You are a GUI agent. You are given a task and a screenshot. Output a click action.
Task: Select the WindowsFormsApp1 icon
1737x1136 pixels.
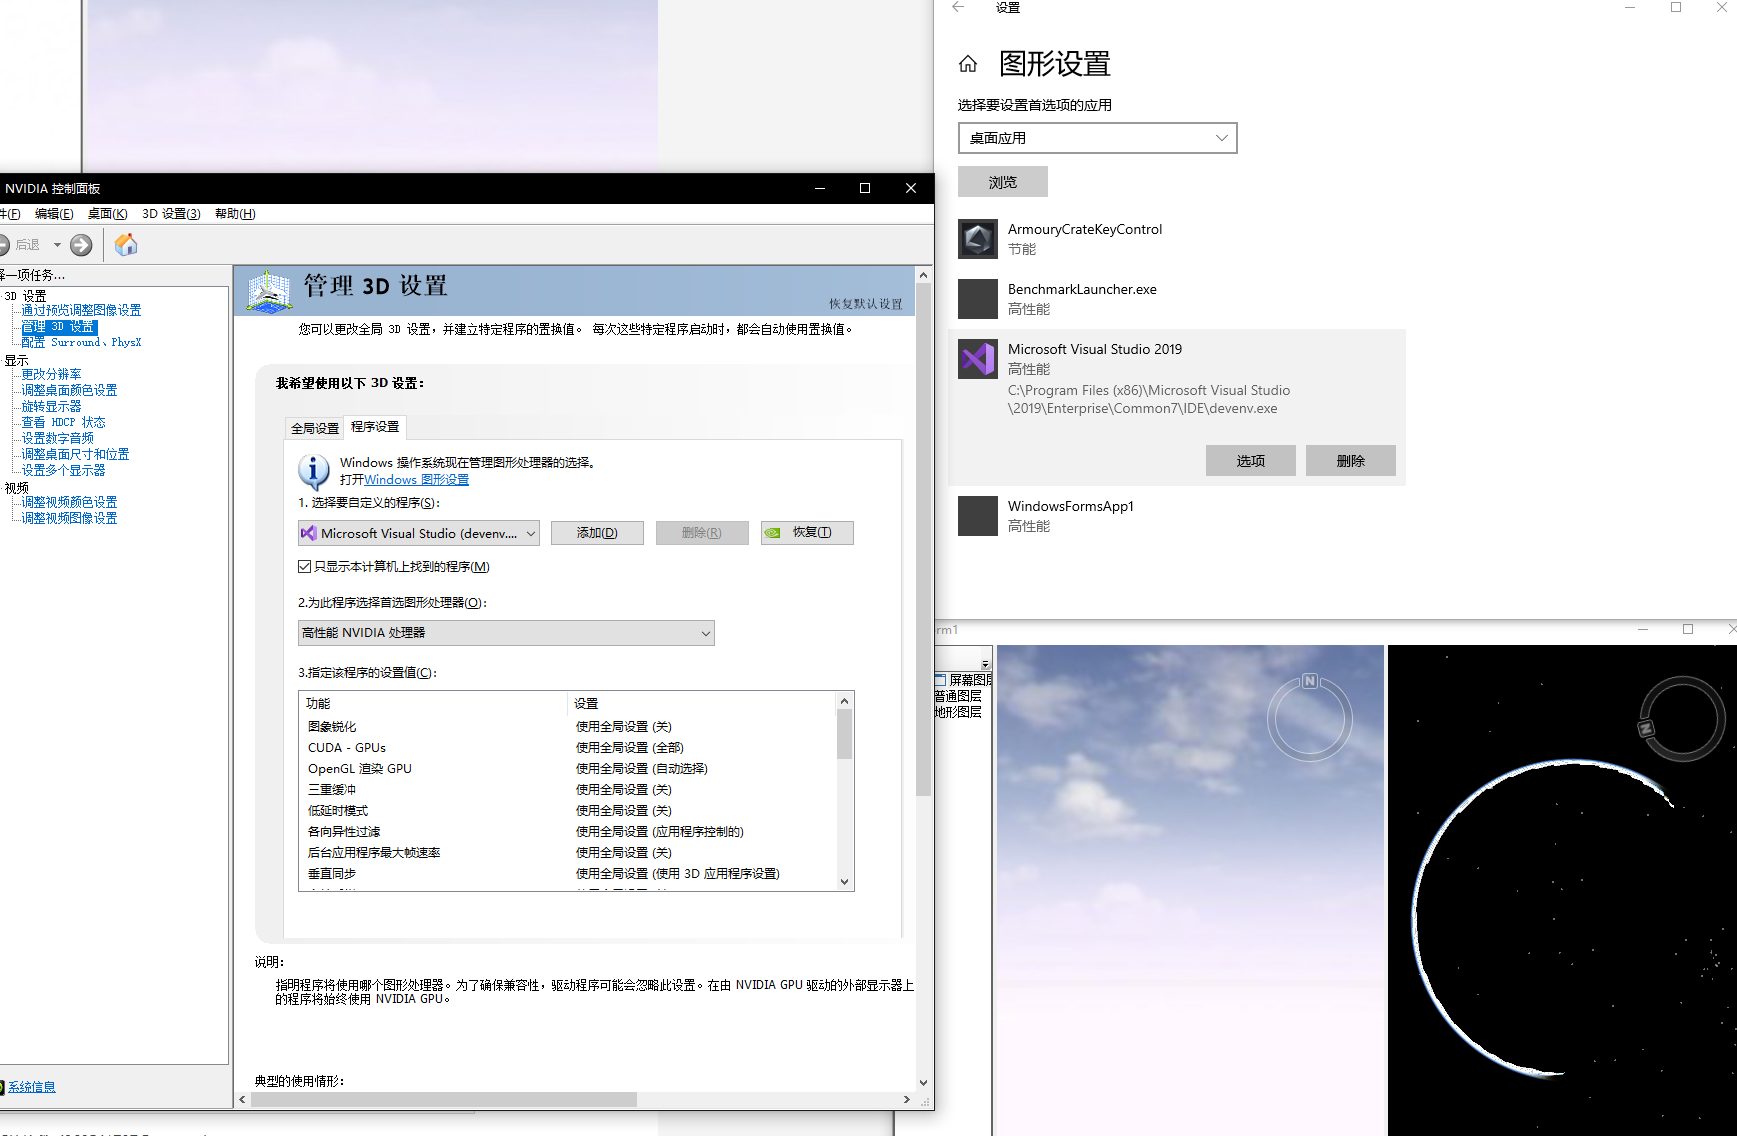(x=978, y=516)
